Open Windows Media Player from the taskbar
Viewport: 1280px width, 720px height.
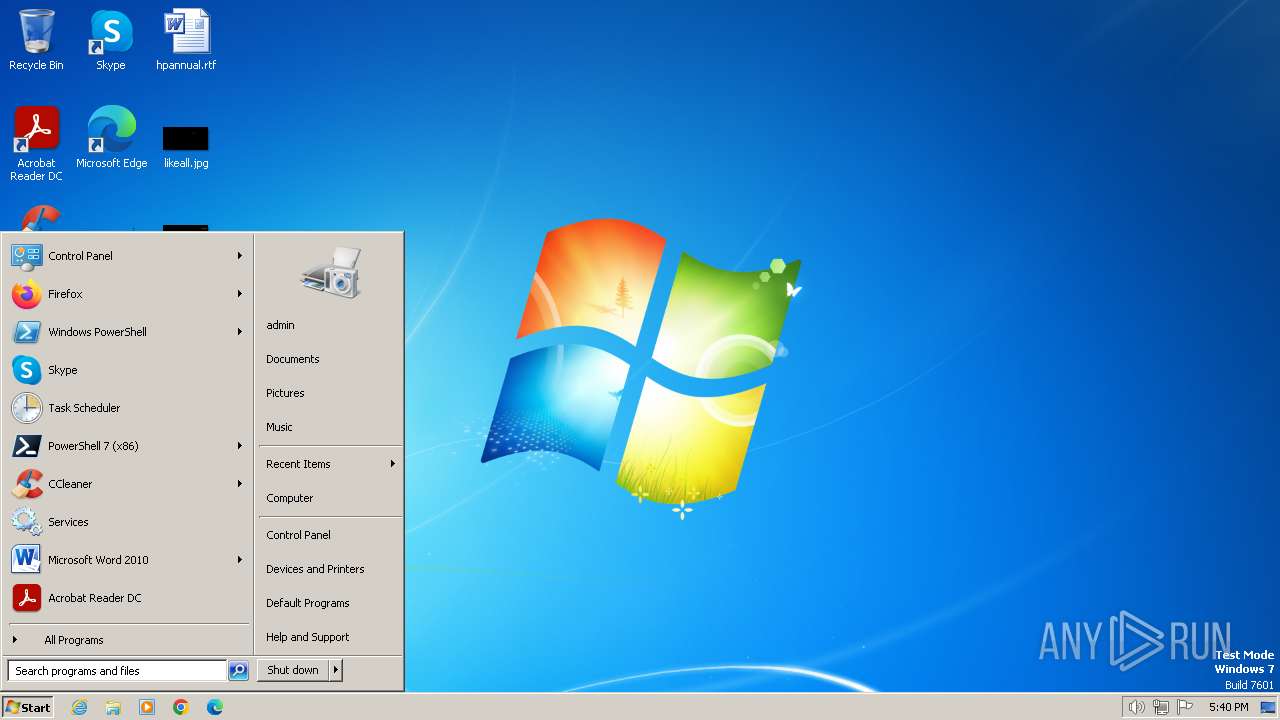pos(147,707)
